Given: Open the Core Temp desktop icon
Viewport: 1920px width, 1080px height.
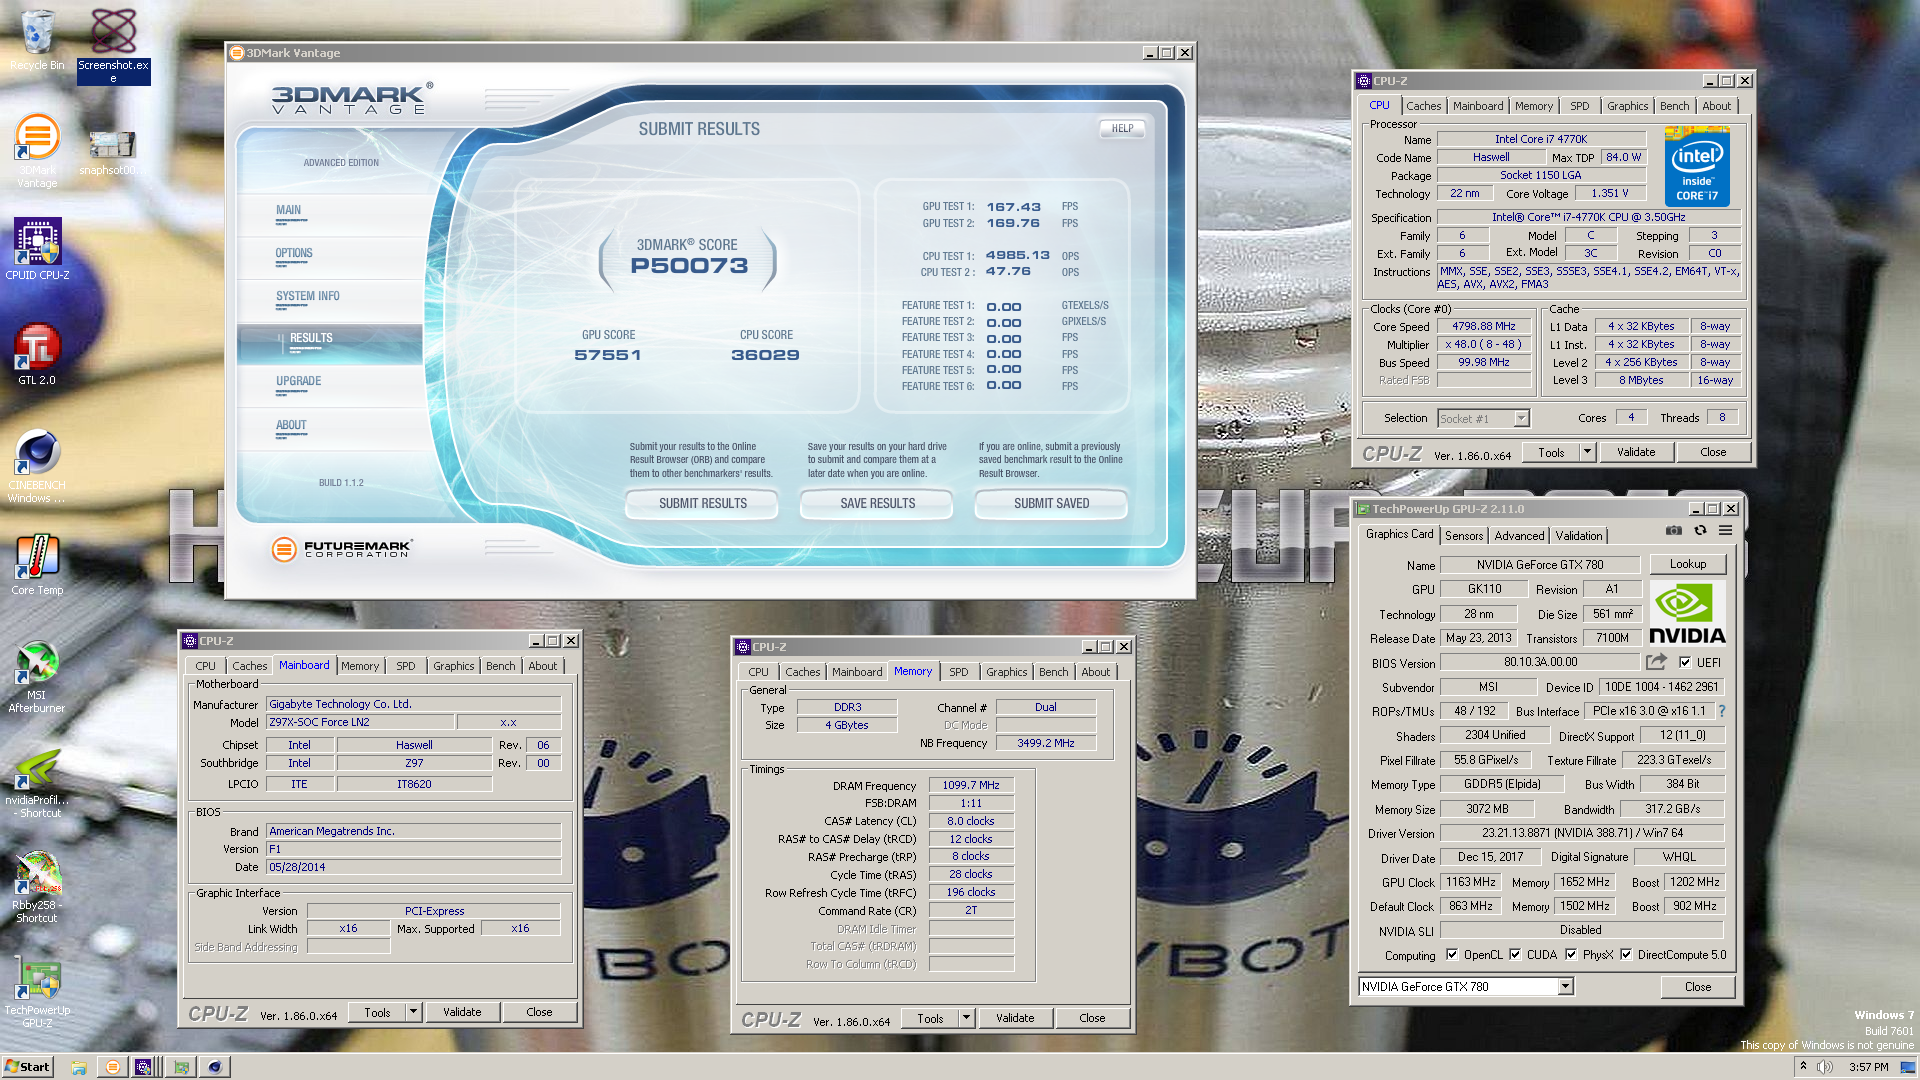Looking at the screenshot, I should point(37,564).
